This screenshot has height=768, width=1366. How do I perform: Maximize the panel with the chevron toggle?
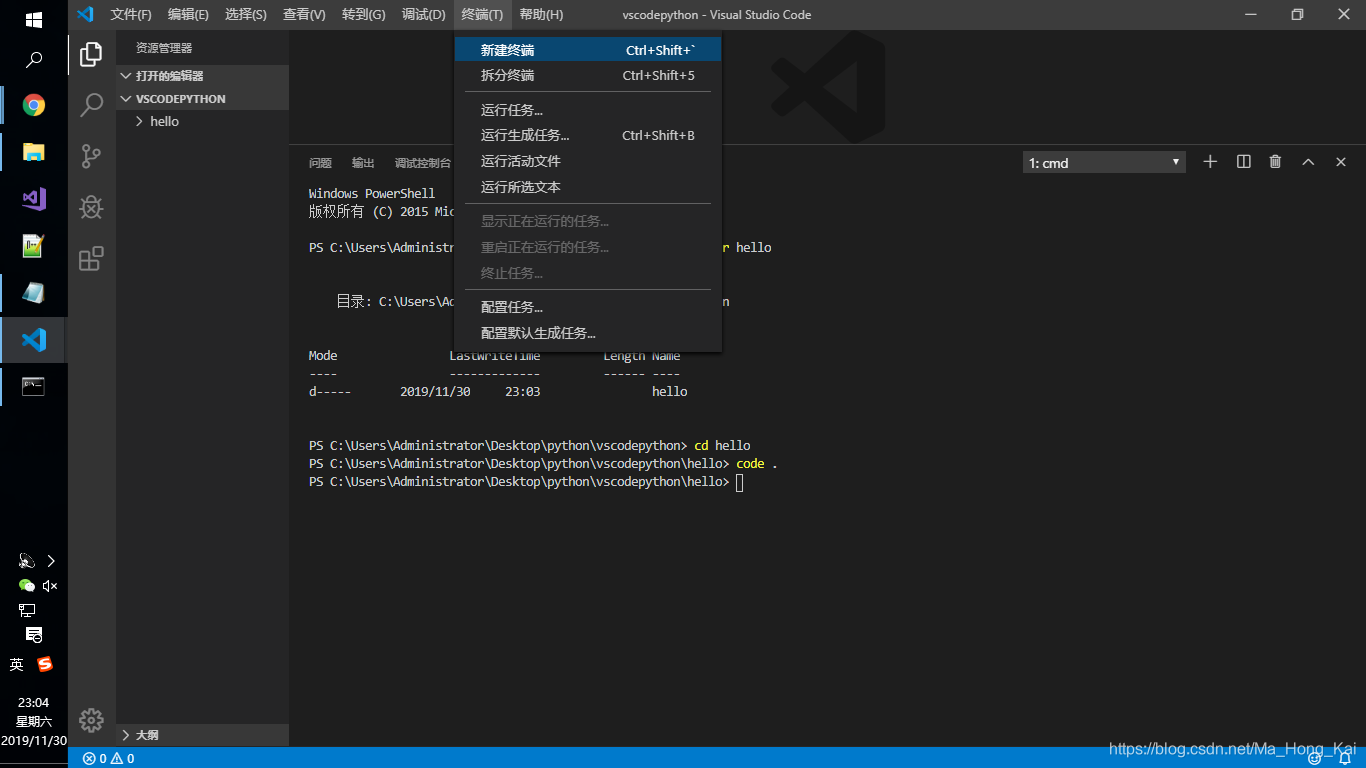pos(1308,161)
